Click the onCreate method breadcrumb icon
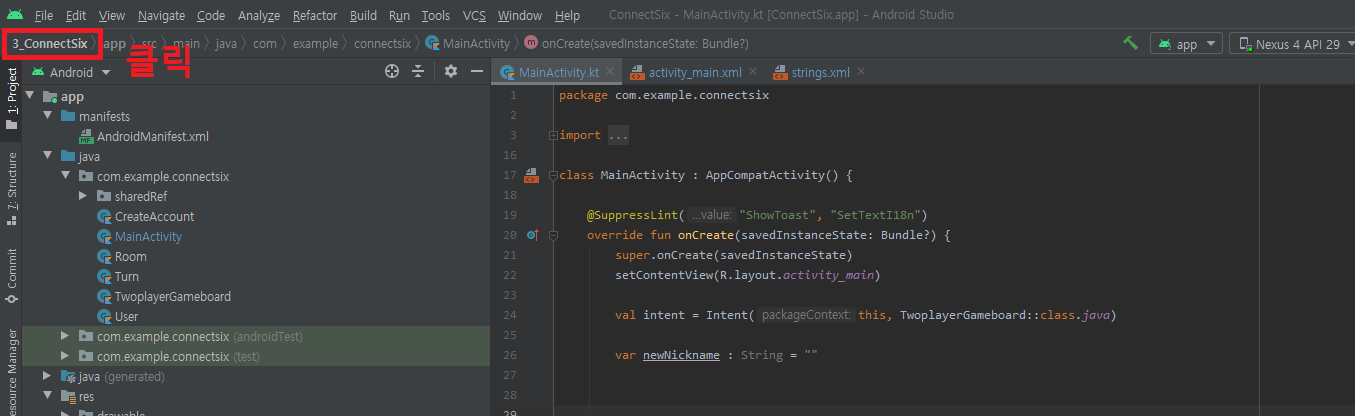This screenshot has height=416, width=1355. (x=530, y=44)
